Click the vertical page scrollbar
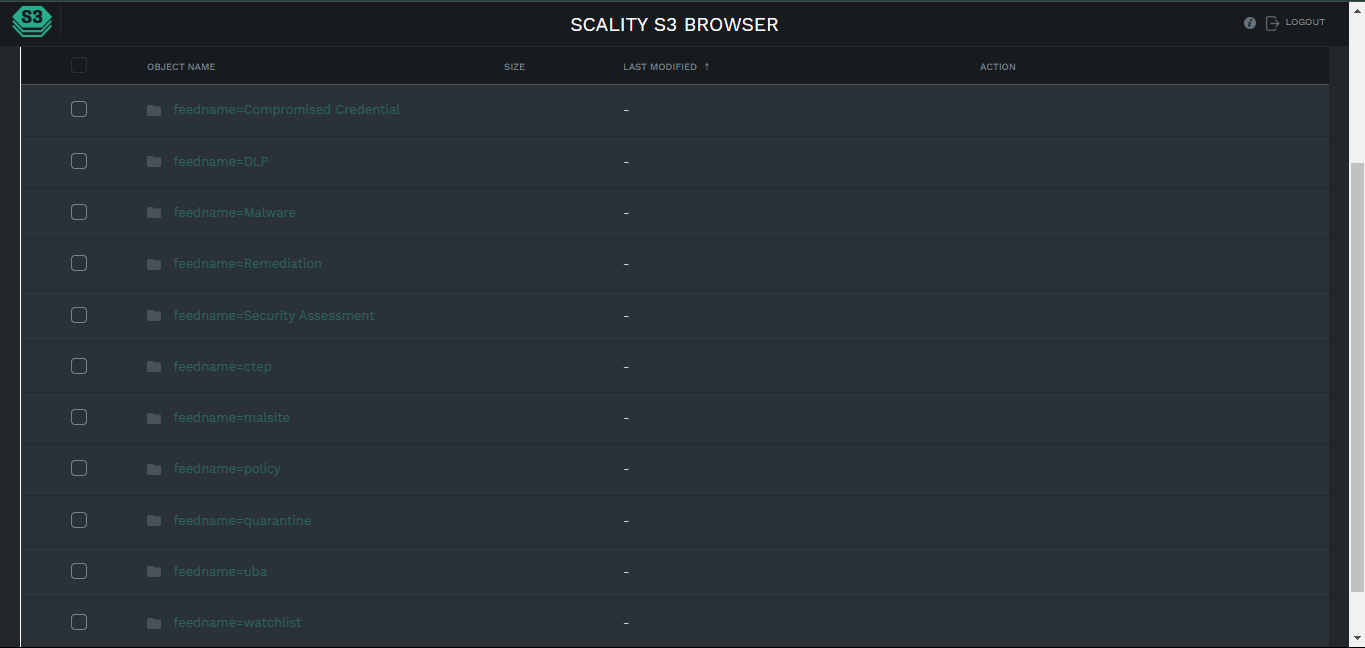This screenshot has height=648, width=1365. click(x=1357, y=375)
